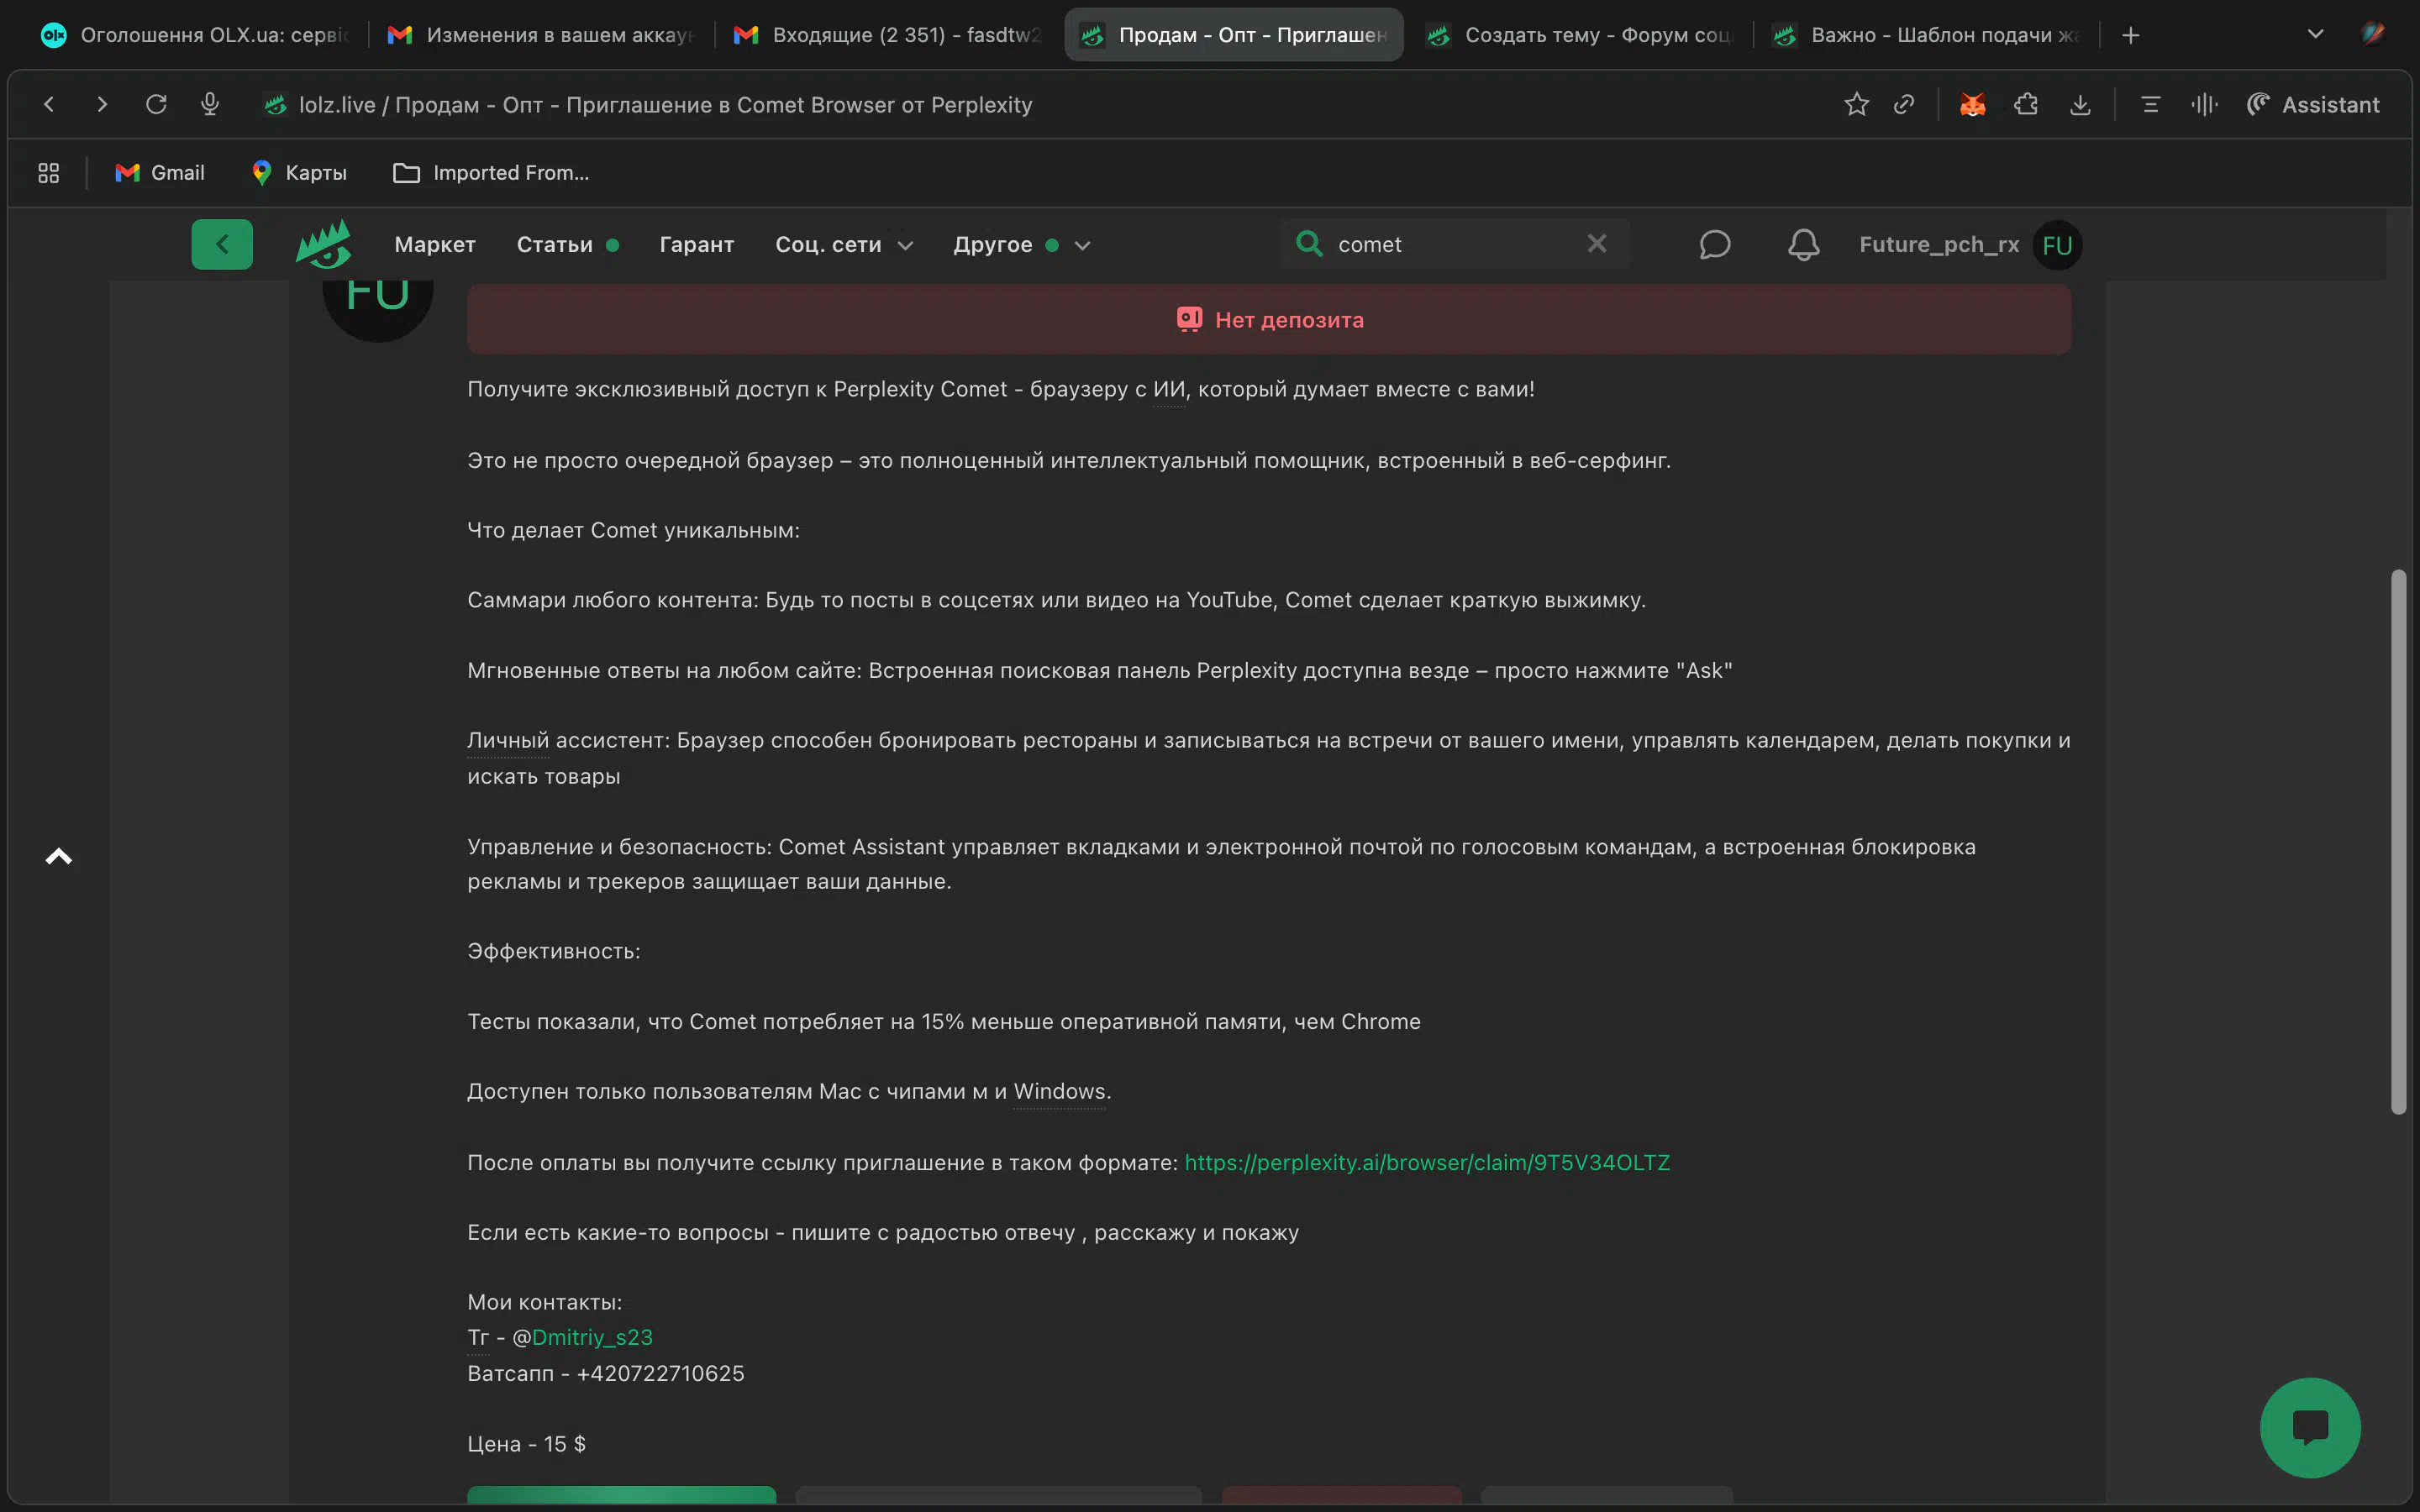The image size is (2420, 1512).
Task: Switch to Важно - Шаблон подачи tab
Action: point(1926,35)
